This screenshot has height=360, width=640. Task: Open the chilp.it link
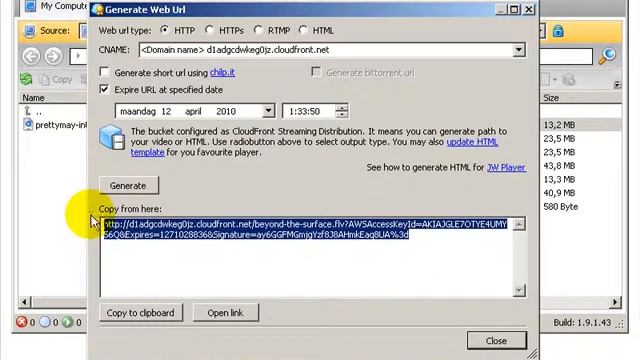coord(222,73)
